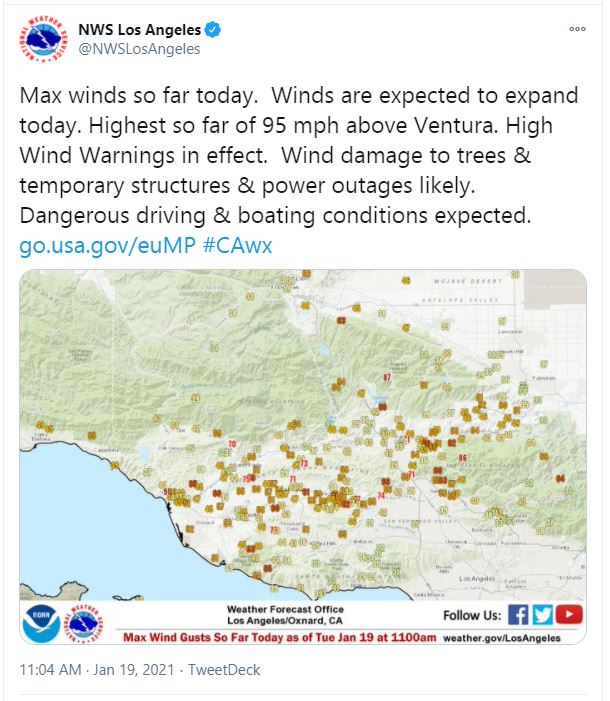Open the wind gust map image
This screenshot has height=701, width=610.
[303, 456]
